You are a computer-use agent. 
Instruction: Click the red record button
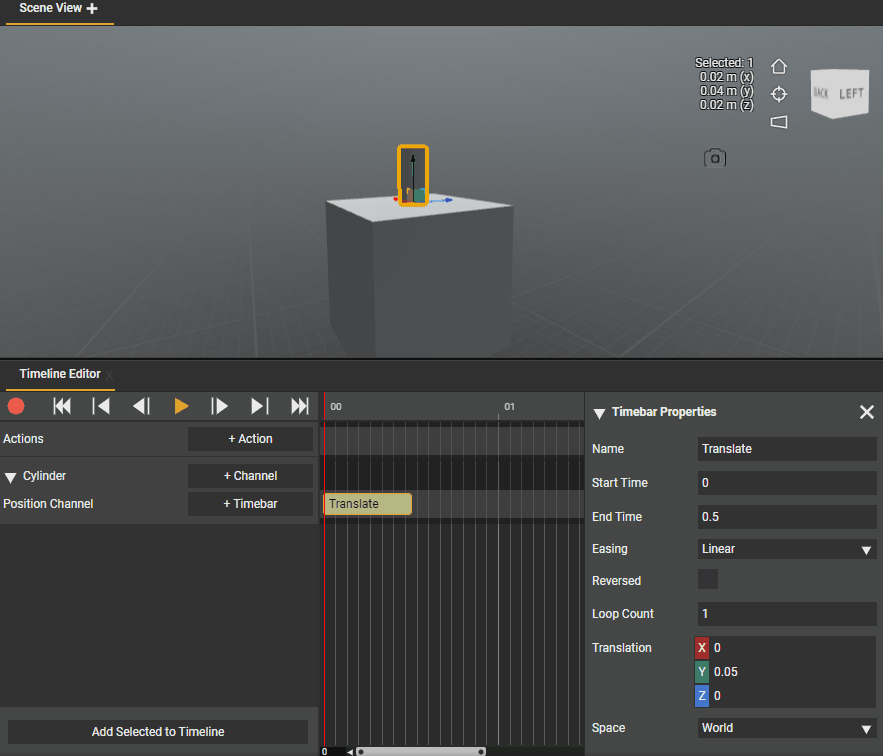16,406
